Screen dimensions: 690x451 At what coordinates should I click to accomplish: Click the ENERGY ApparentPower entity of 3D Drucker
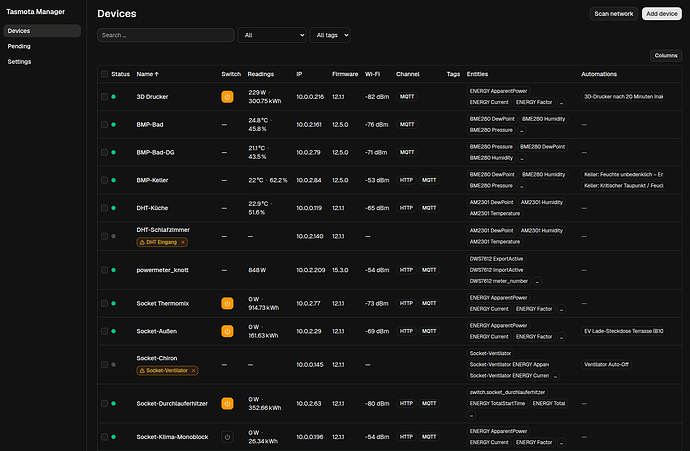[x=498, y=92]
